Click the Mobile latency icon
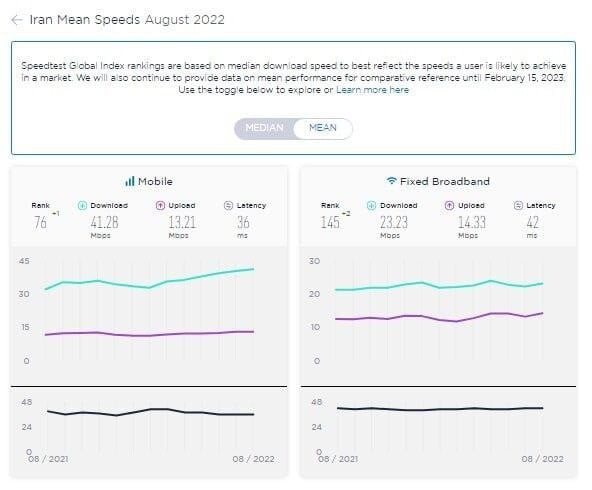Image resolution: width=592 pixels, height=490 pixels. pyautogui.click(x=228, y=205)
